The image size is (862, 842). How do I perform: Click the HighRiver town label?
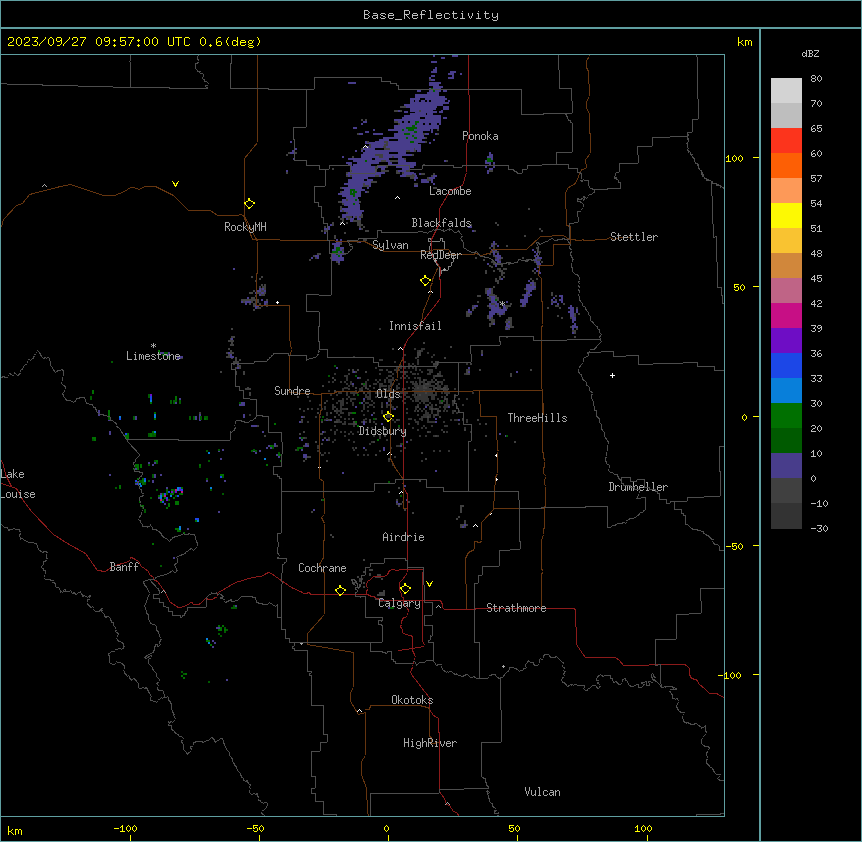(430, 743)
